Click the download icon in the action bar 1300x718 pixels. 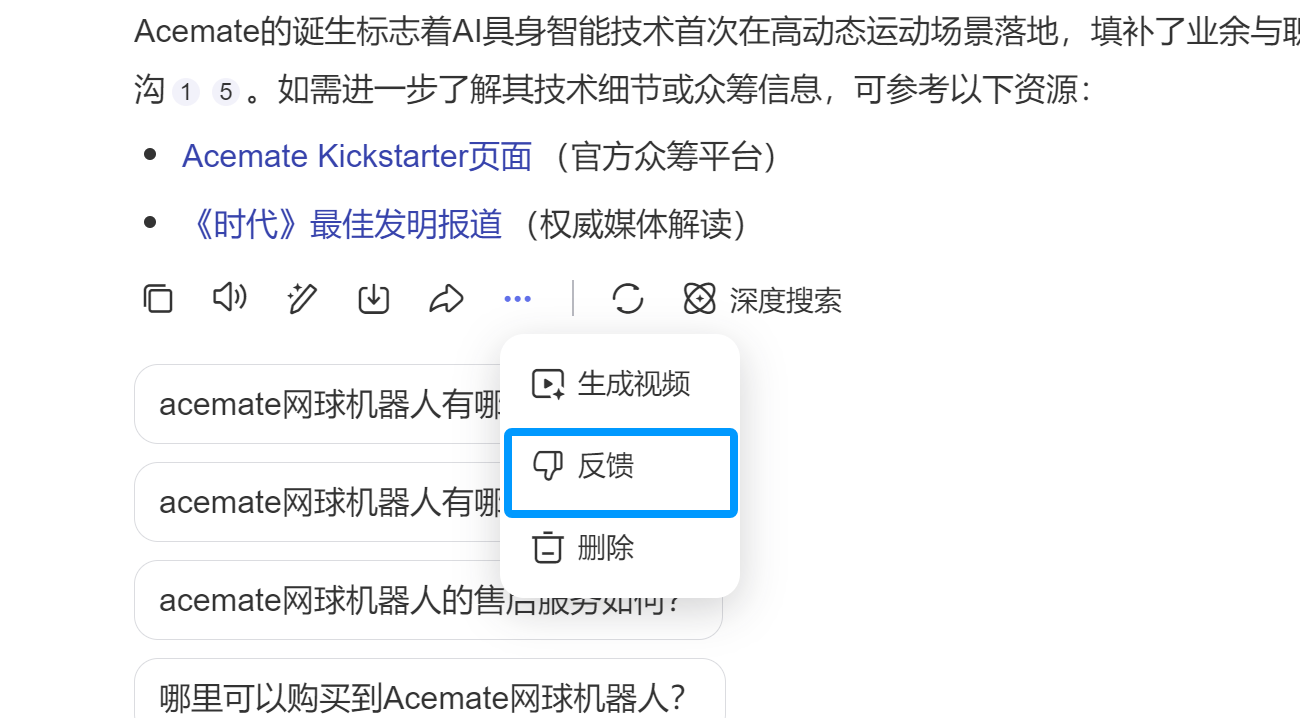click(x=374, y=299)
